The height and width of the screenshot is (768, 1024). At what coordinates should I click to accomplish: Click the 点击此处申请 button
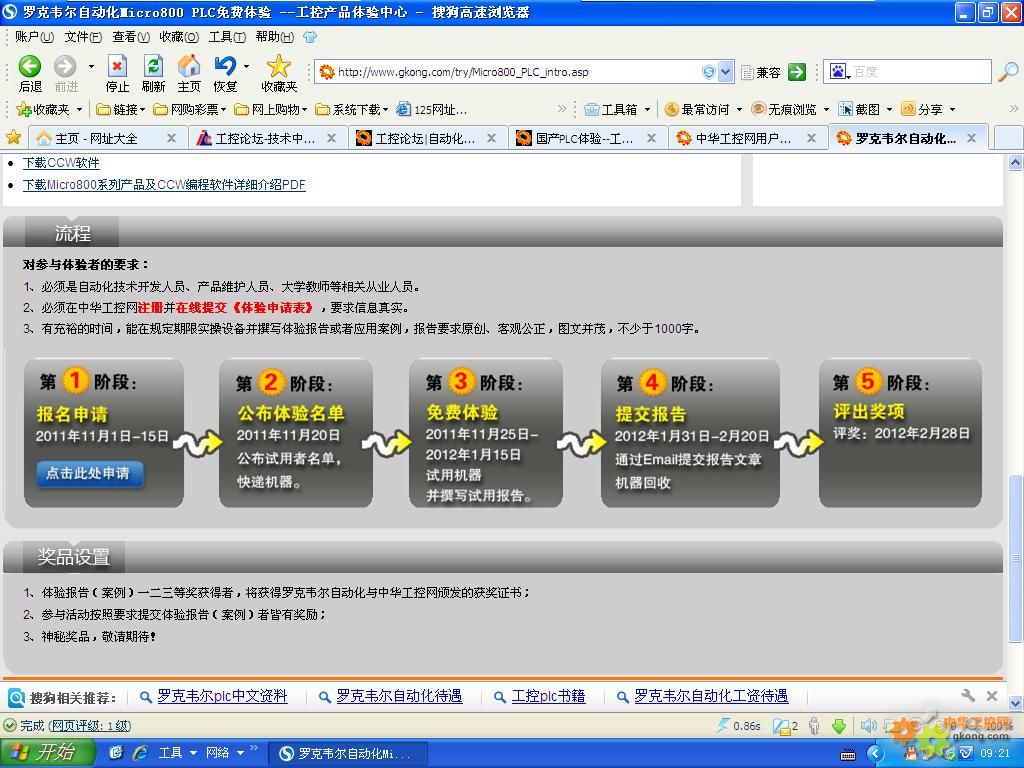point(88,473)
